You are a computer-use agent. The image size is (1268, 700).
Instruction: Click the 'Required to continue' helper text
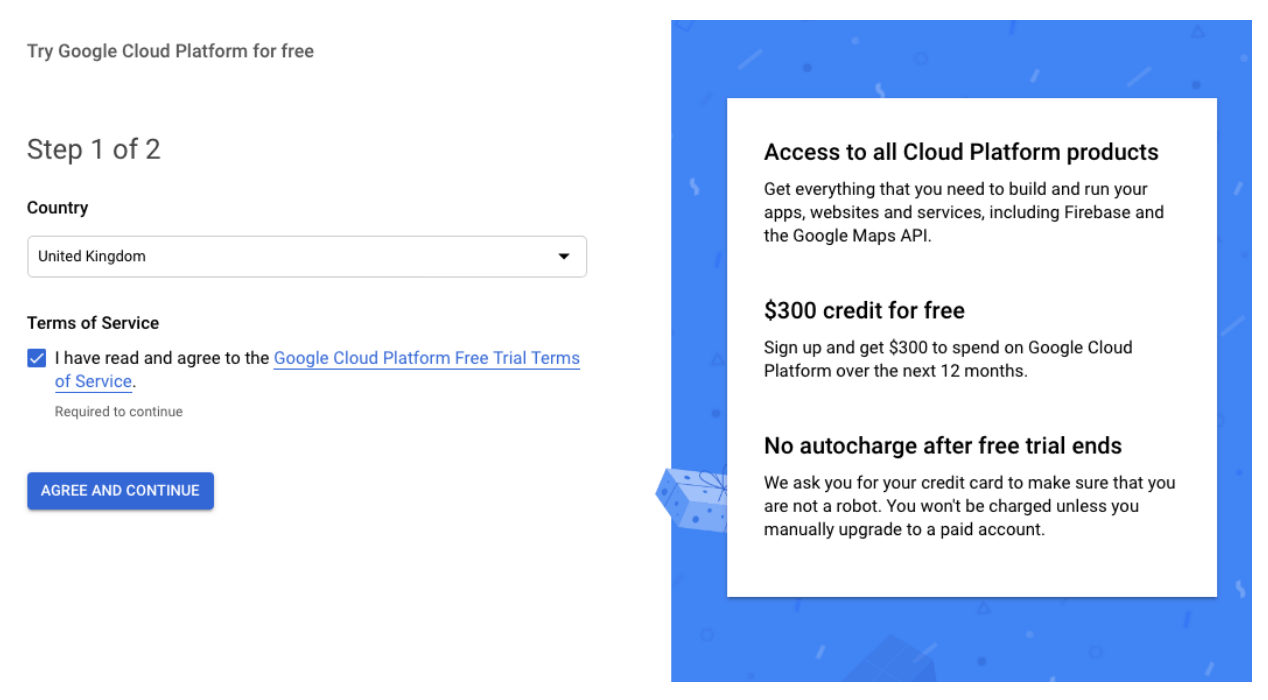121,411
